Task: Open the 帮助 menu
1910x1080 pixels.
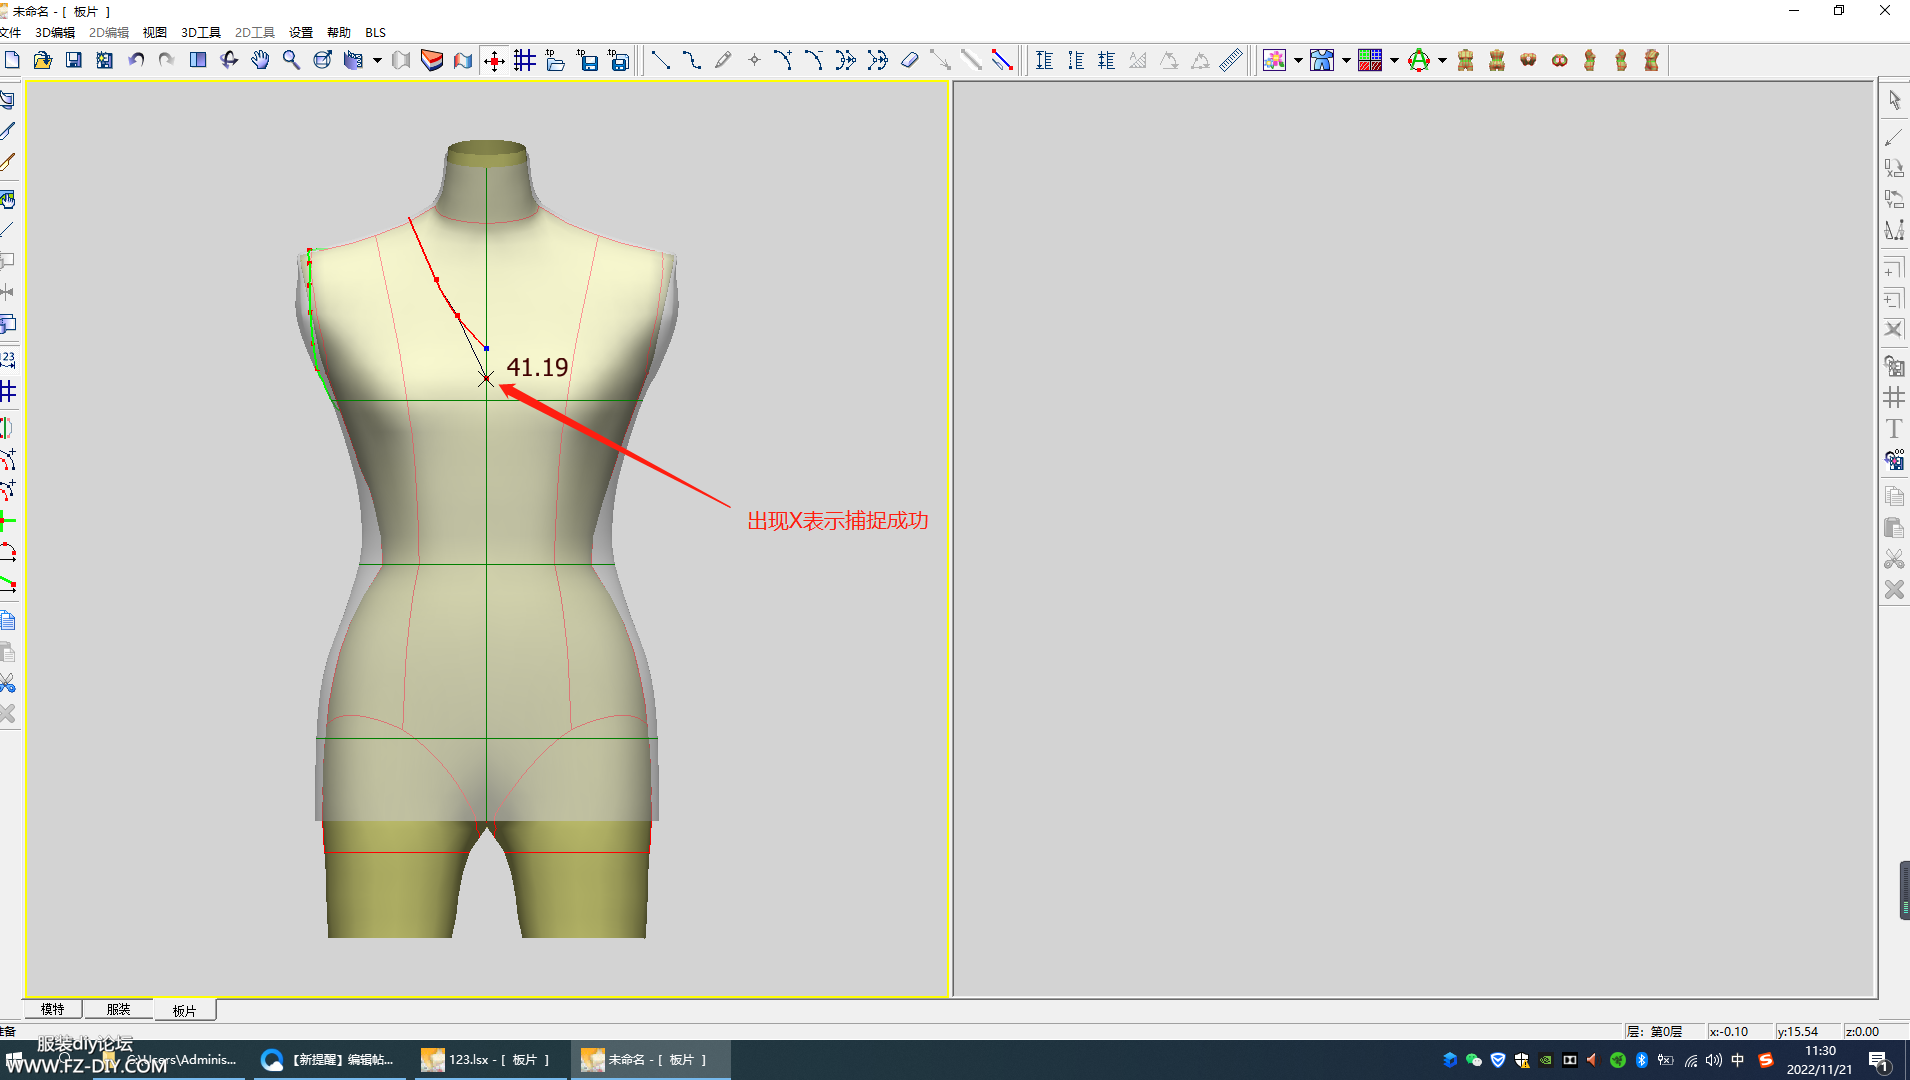Action: pos(339,32)
